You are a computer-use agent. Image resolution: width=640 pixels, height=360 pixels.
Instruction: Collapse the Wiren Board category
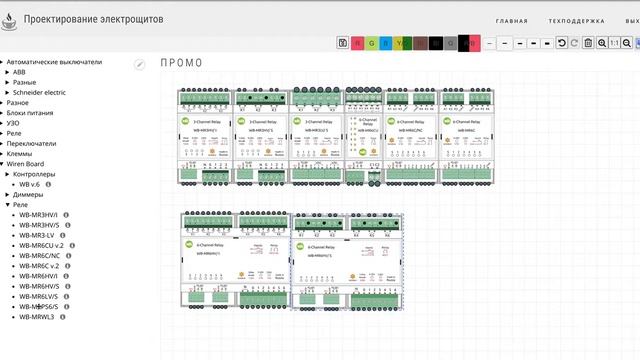[2, 164]
